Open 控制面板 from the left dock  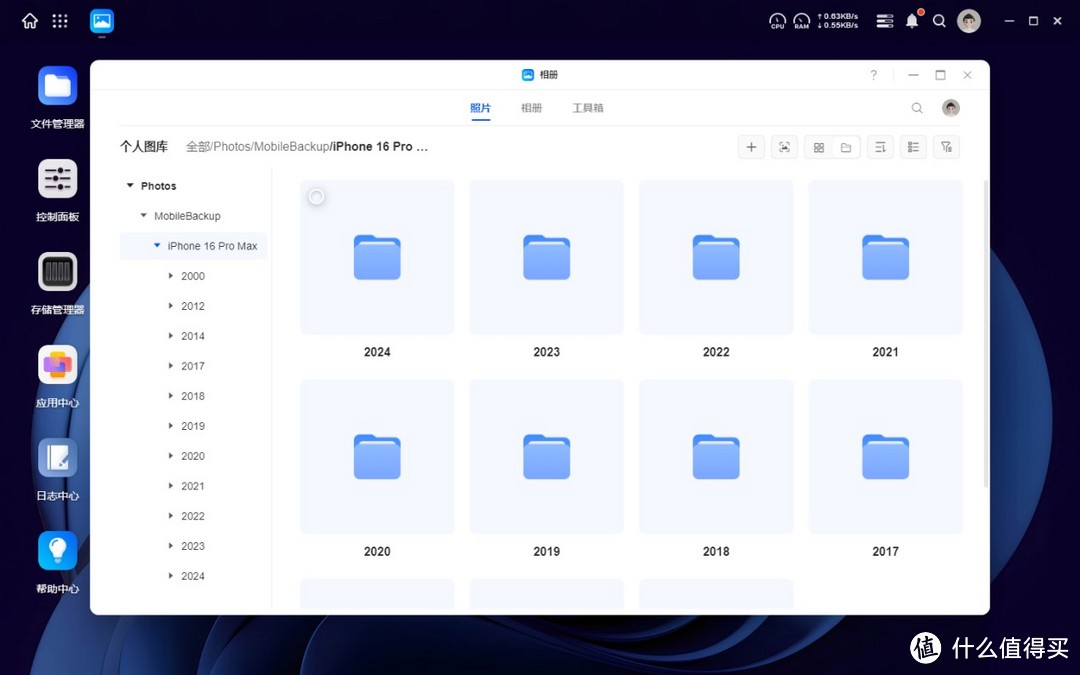click(x=57, y=178)
